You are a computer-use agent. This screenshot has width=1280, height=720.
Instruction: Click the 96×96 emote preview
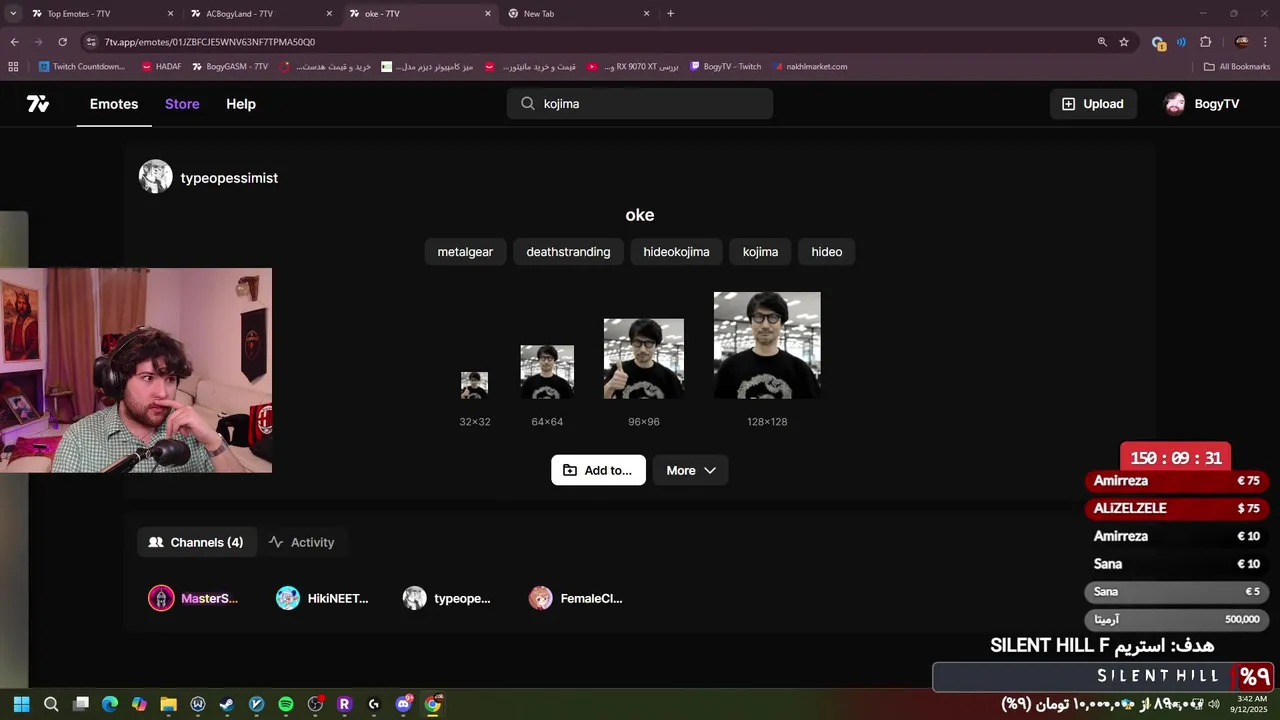point(644,359)
